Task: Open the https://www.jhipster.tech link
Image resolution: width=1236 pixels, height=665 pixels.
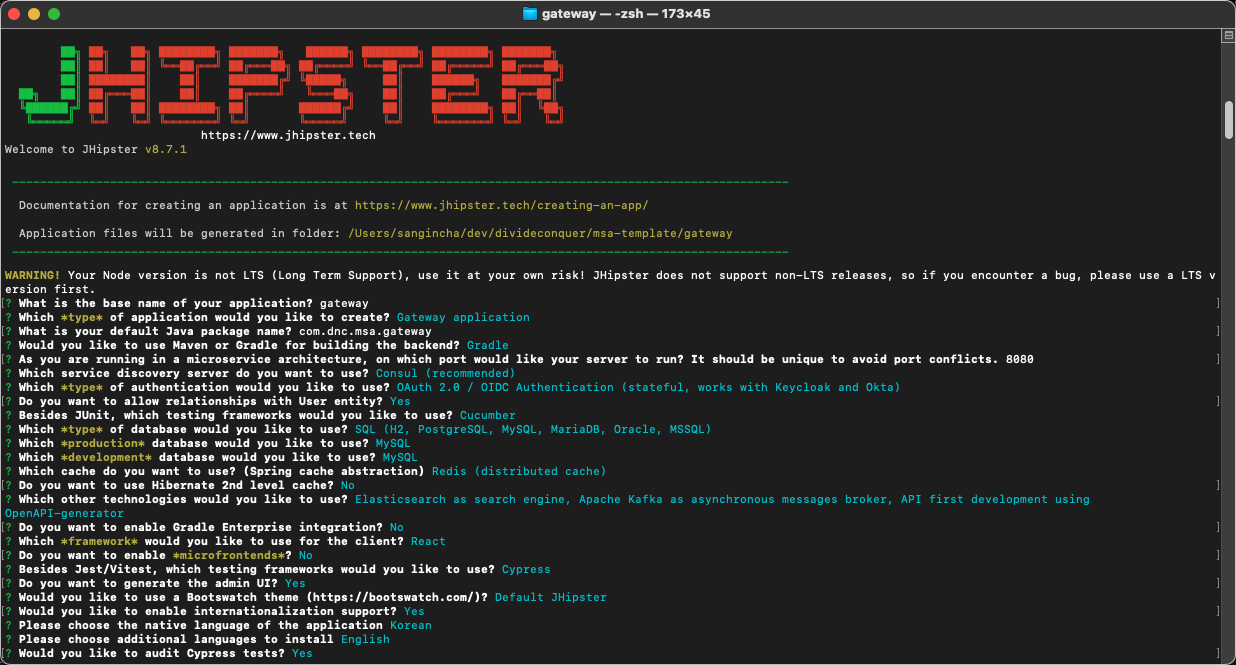Action: click(x=288, y=135)
